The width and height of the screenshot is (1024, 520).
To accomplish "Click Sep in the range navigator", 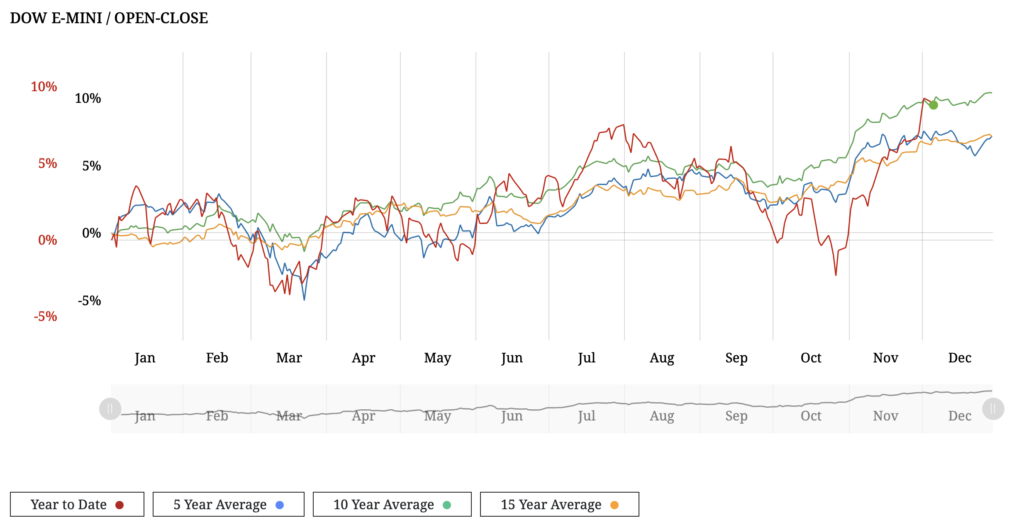I will point(736,416).
